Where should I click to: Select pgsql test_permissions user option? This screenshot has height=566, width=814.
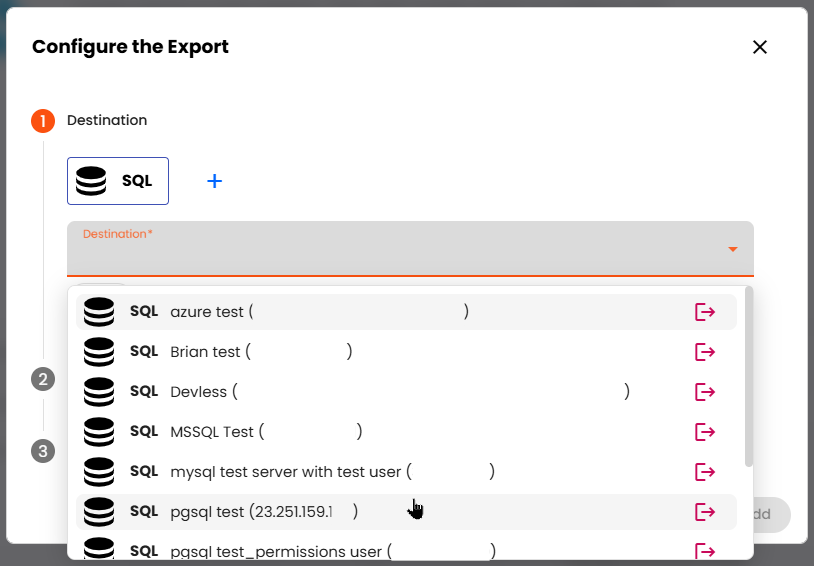point(276,551)
